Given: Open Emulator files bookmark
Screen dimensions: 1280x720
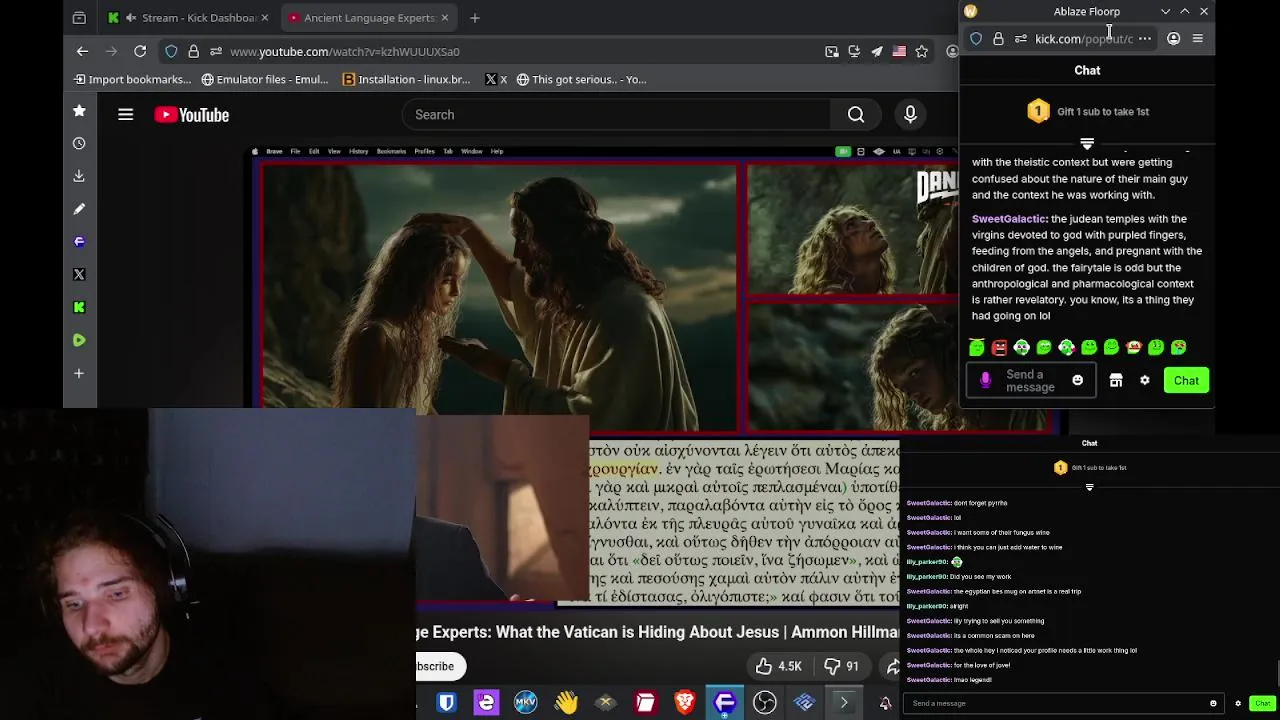Looking at the screenshot, I should (x=265, y=79).
